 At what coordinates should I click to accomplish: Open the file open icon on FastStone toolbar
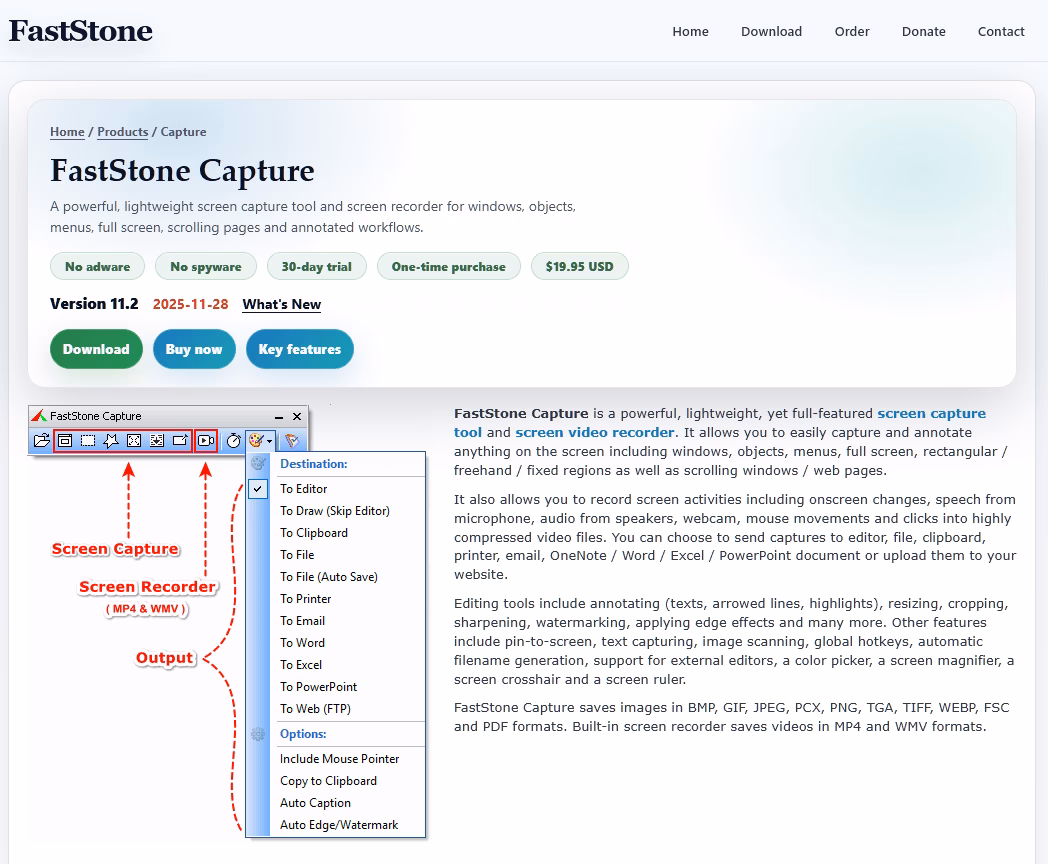tap(43, 439)
